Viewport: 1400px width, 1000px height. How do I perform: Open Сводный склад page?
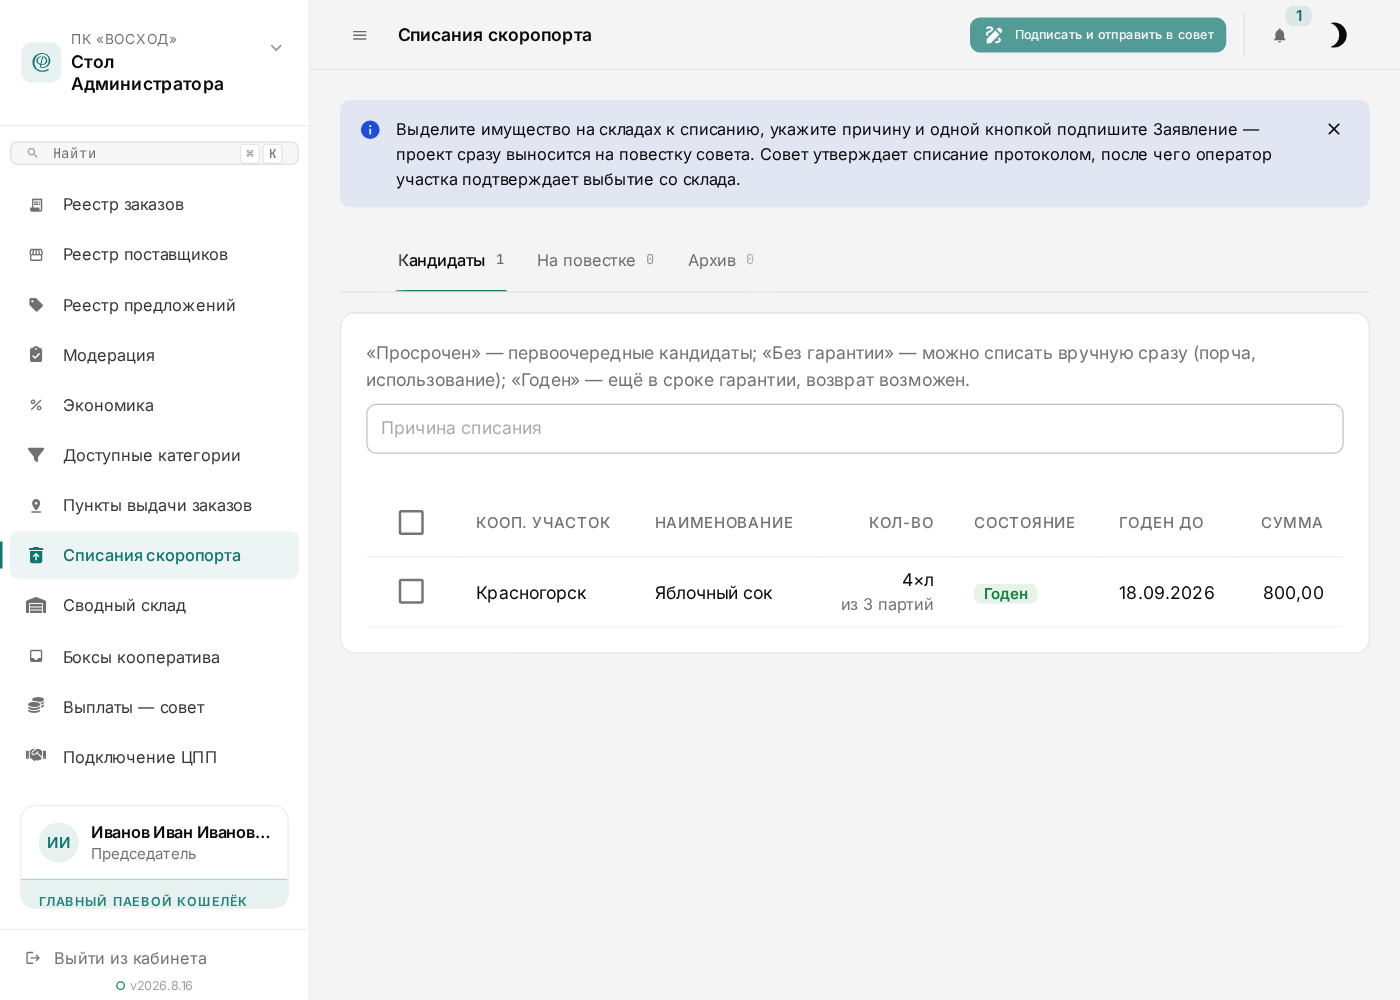click(154, 605)
